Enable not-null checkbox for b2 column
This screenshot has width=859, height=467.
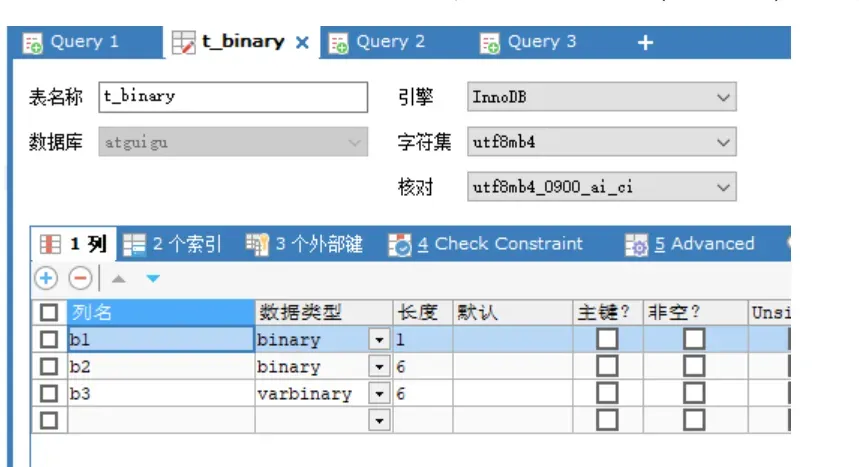(x=694, y=367)
